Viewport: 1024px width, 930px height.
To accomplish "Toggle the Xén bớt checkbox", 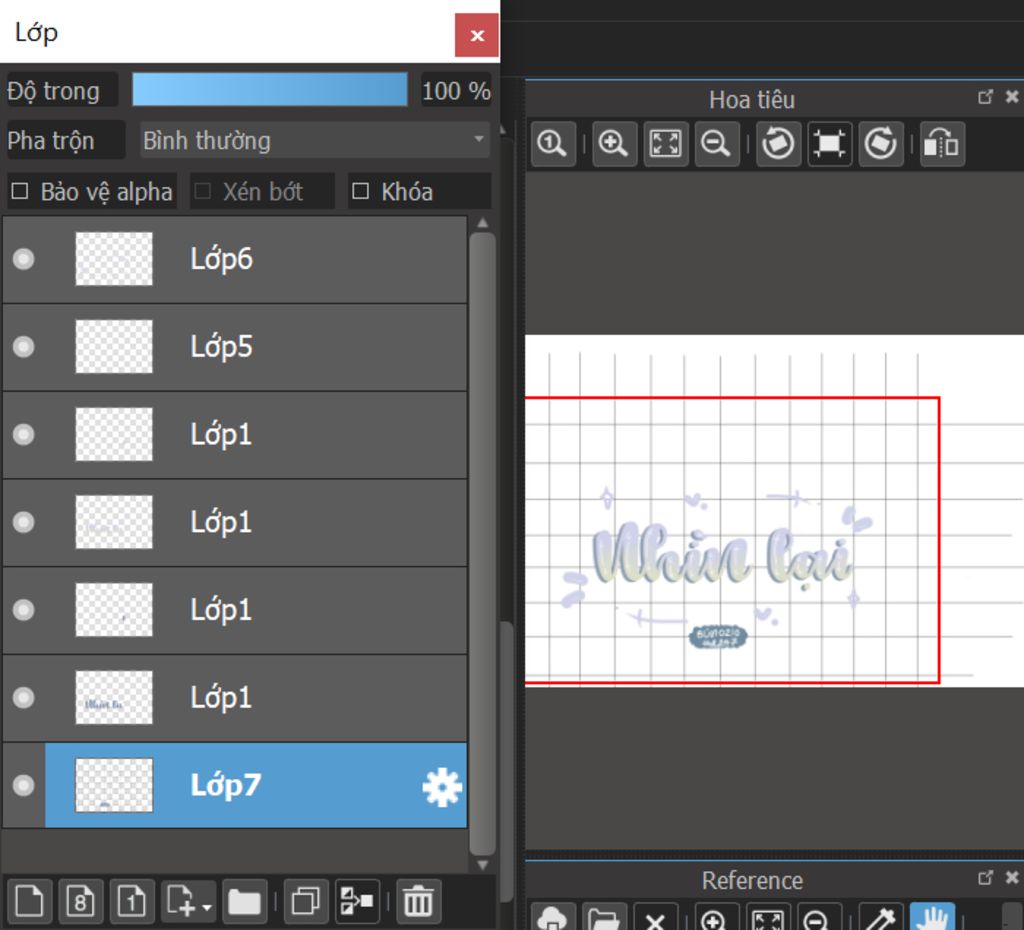I will [203, 191].
